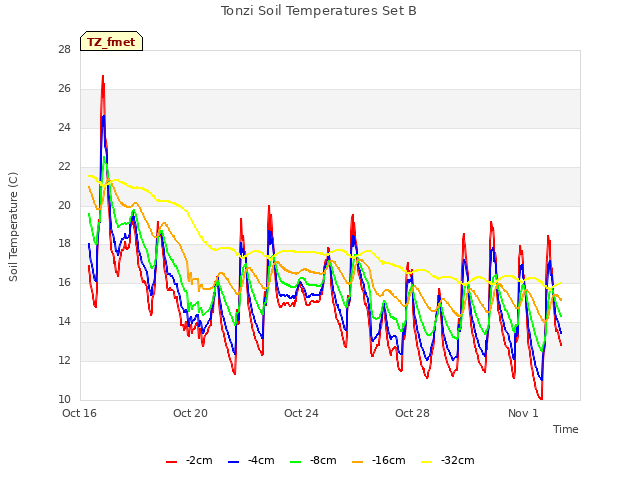
Task: Click the Nov 1 x-axis tick label
Action: pyautogui.click(x=523, y=413)
